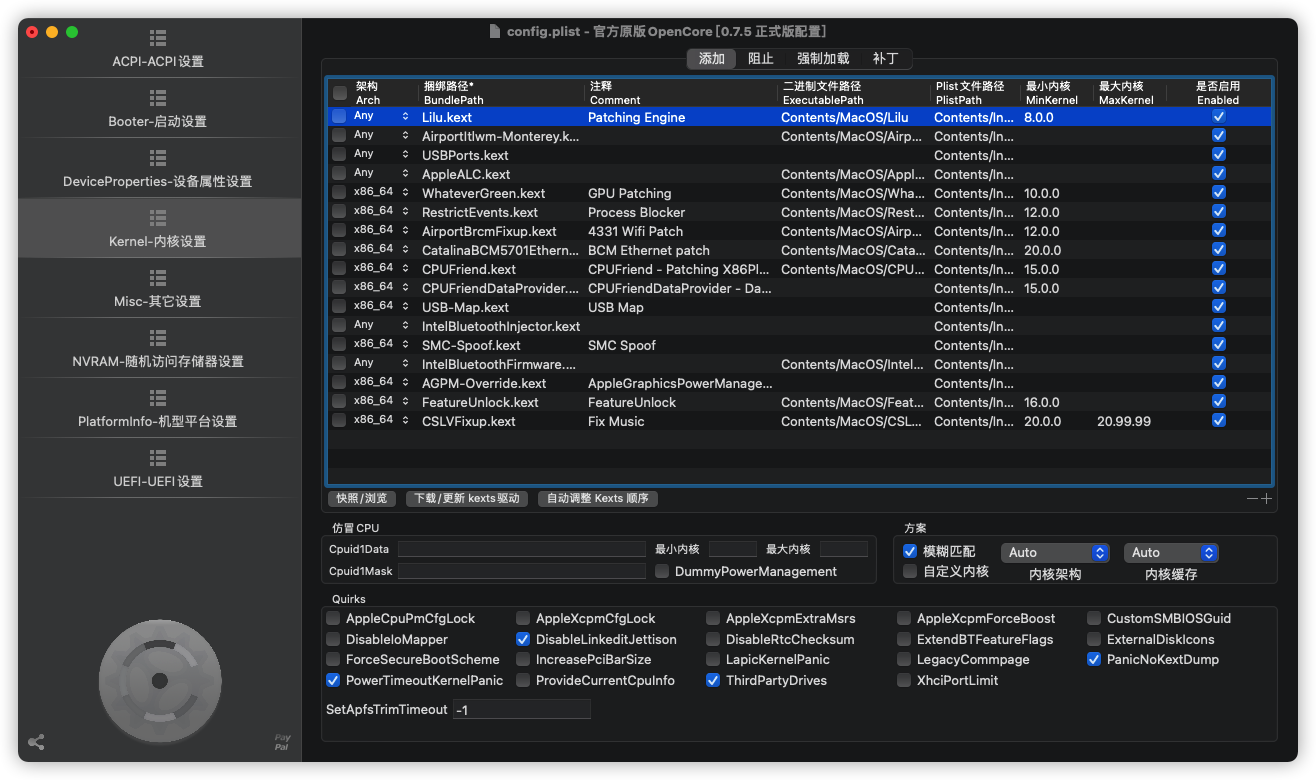Click the add/remove row plus-minus control
The height and width of the screenshot is (780, 1316).
point(1259,498)
